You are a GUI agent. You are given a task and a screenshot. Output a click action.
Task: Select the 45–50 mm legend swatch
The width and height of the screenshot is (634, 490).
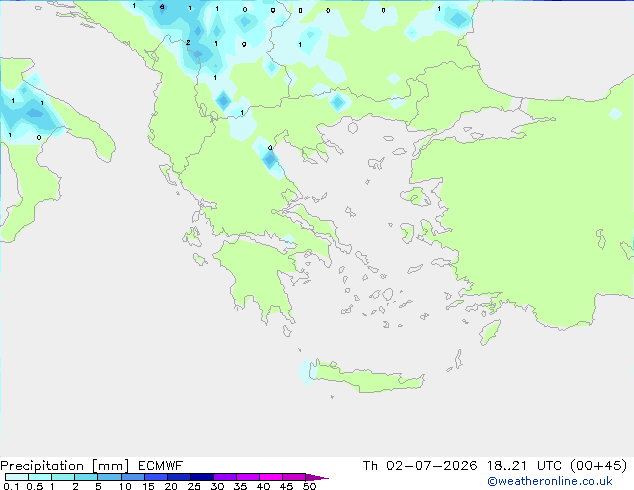click(x=294, y=477)
